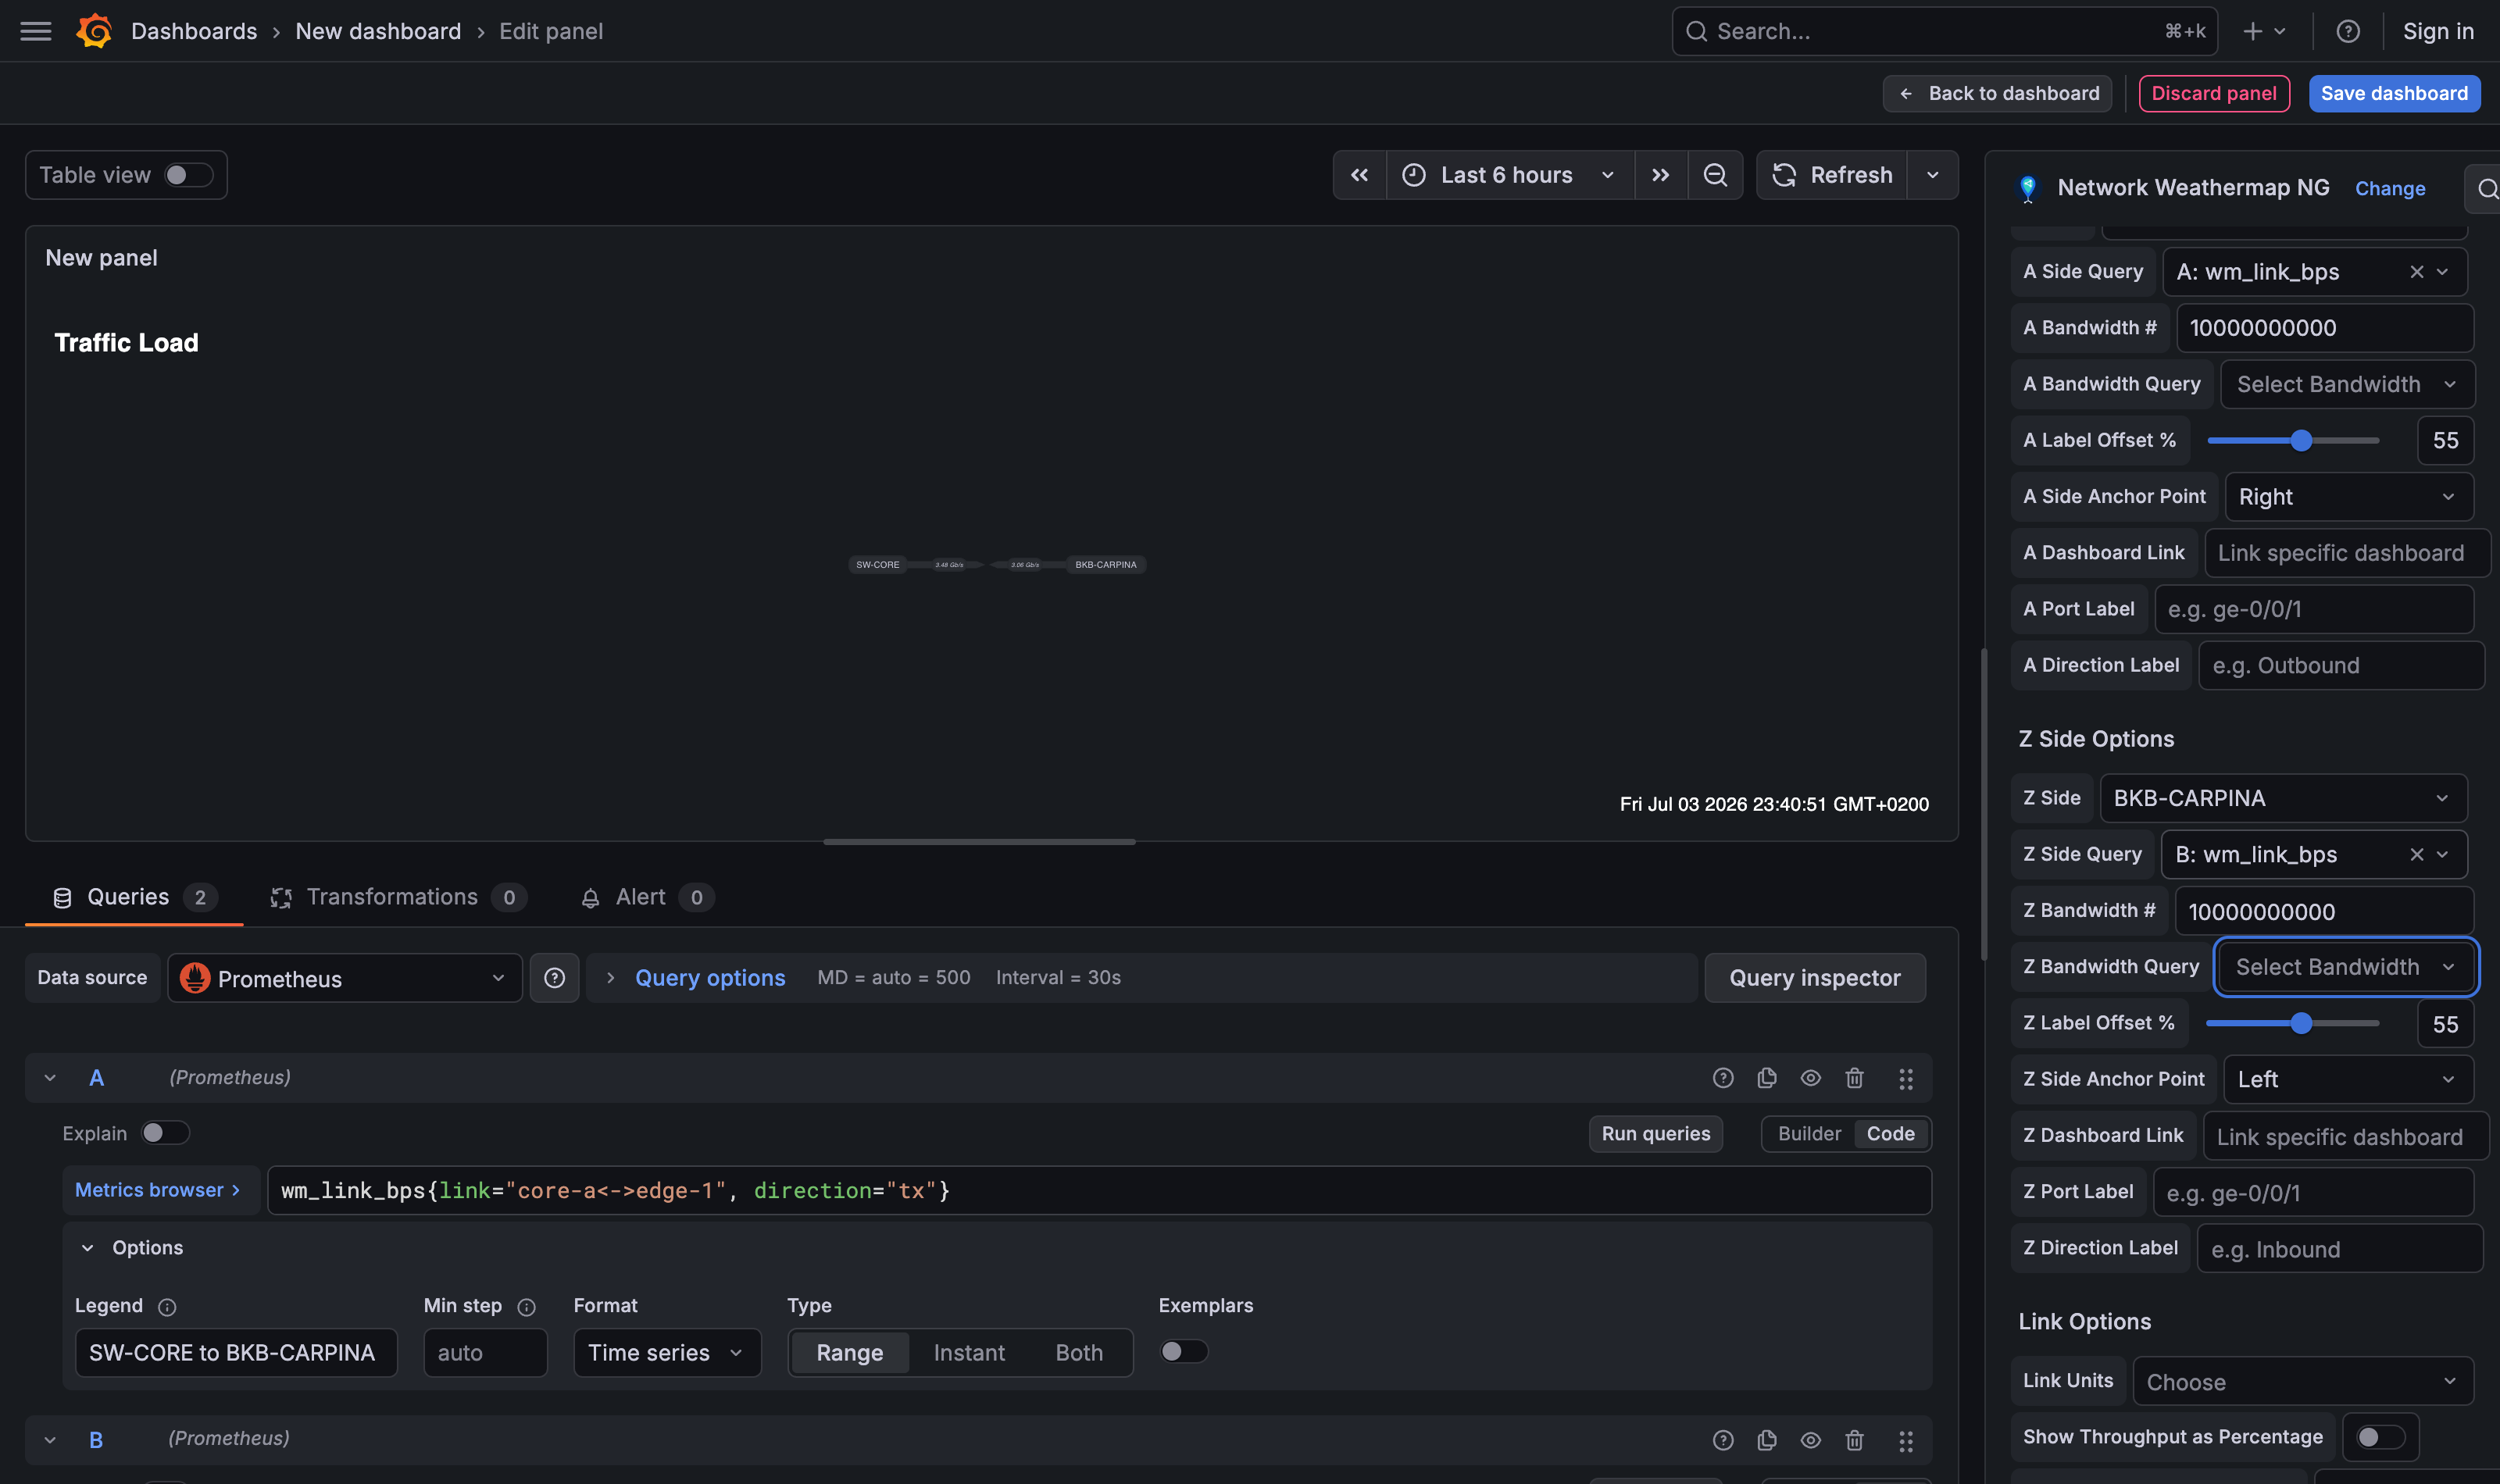
Task: Show help for query A
Action: [1722, 1077]
